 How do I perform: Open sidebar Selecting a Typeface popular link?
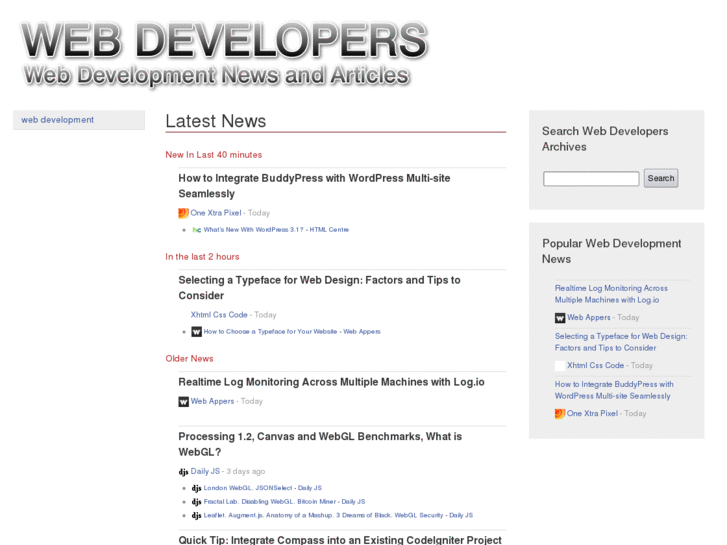click(x=621, y=342)
